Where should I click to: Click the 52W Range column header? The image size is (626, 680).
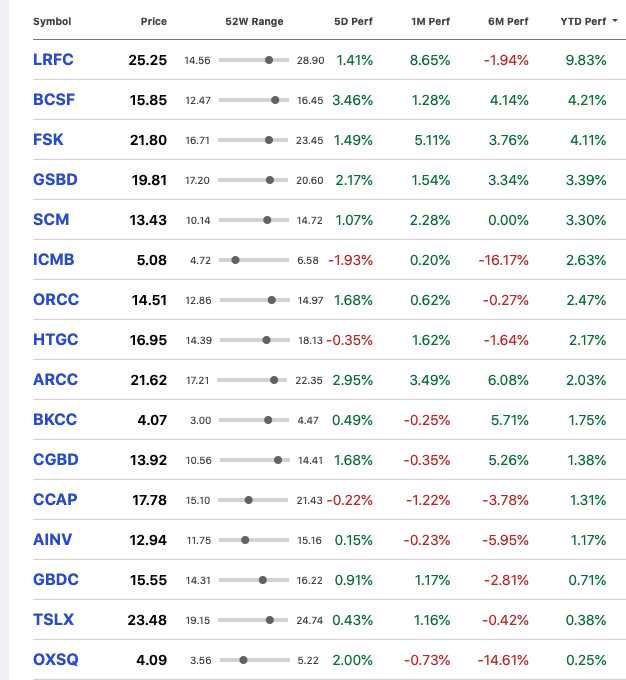tap(254, 21)
